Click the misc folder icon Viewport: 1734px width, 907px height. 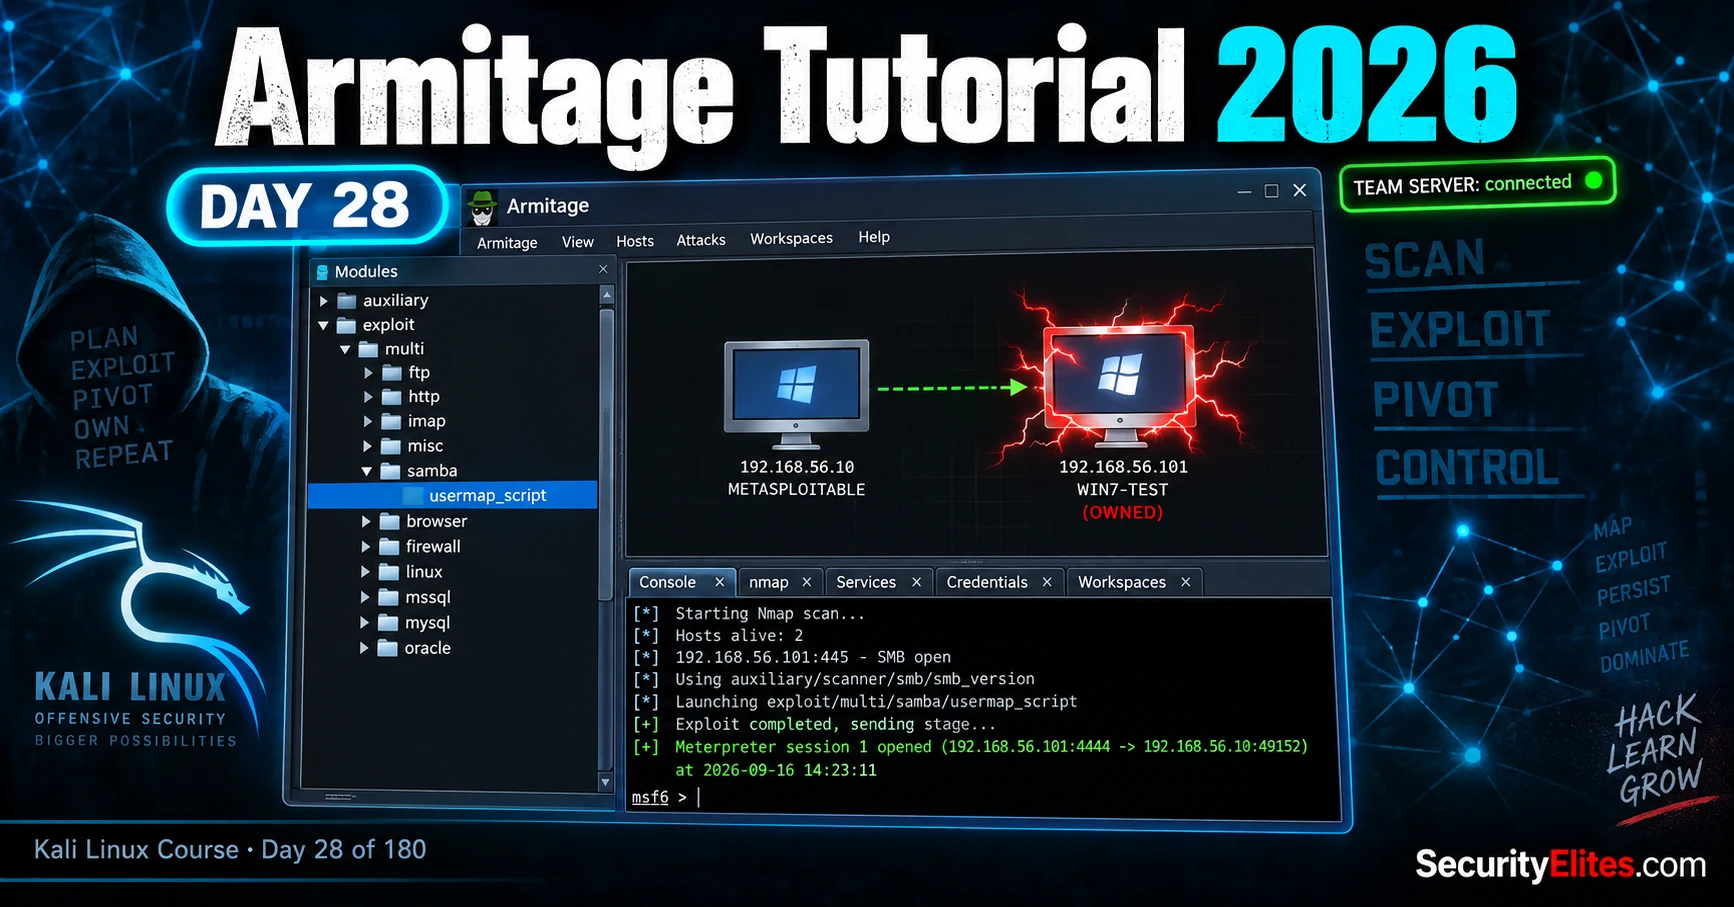pyautogui.click(x=391, y=446)
